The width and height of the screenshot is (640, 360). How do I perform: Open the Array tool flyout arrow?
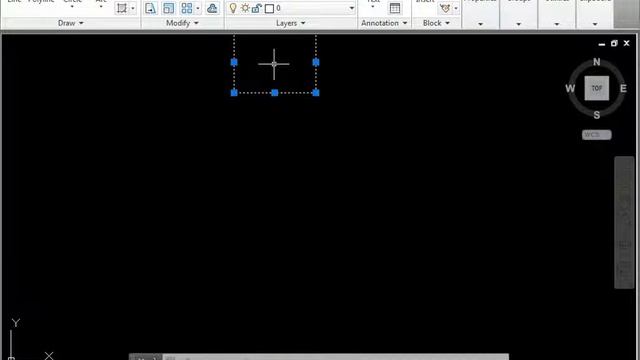click(198, 8)
